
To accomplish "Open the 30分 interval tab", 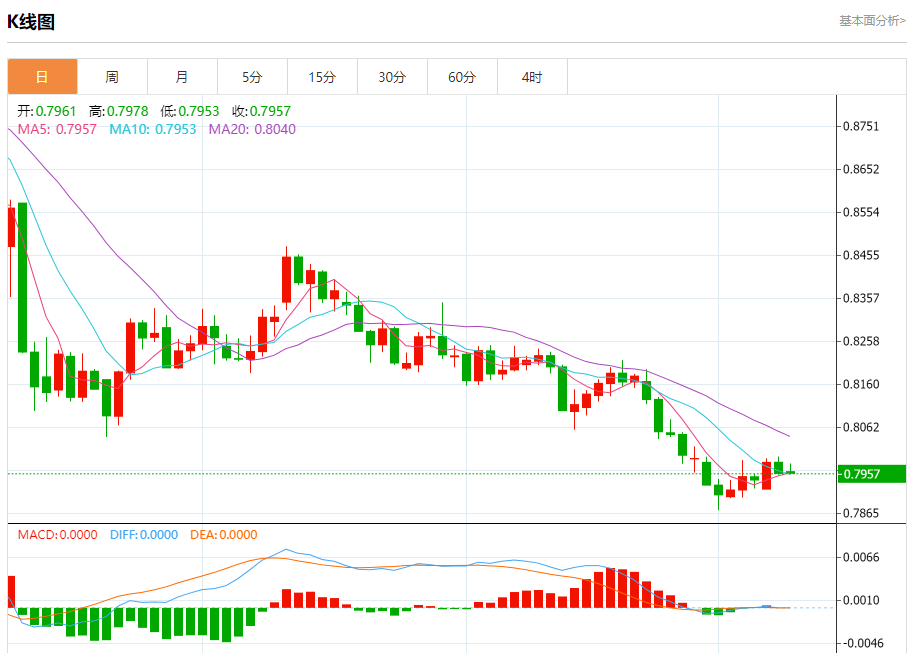I will pyautogui.click(x=392, y=76).
